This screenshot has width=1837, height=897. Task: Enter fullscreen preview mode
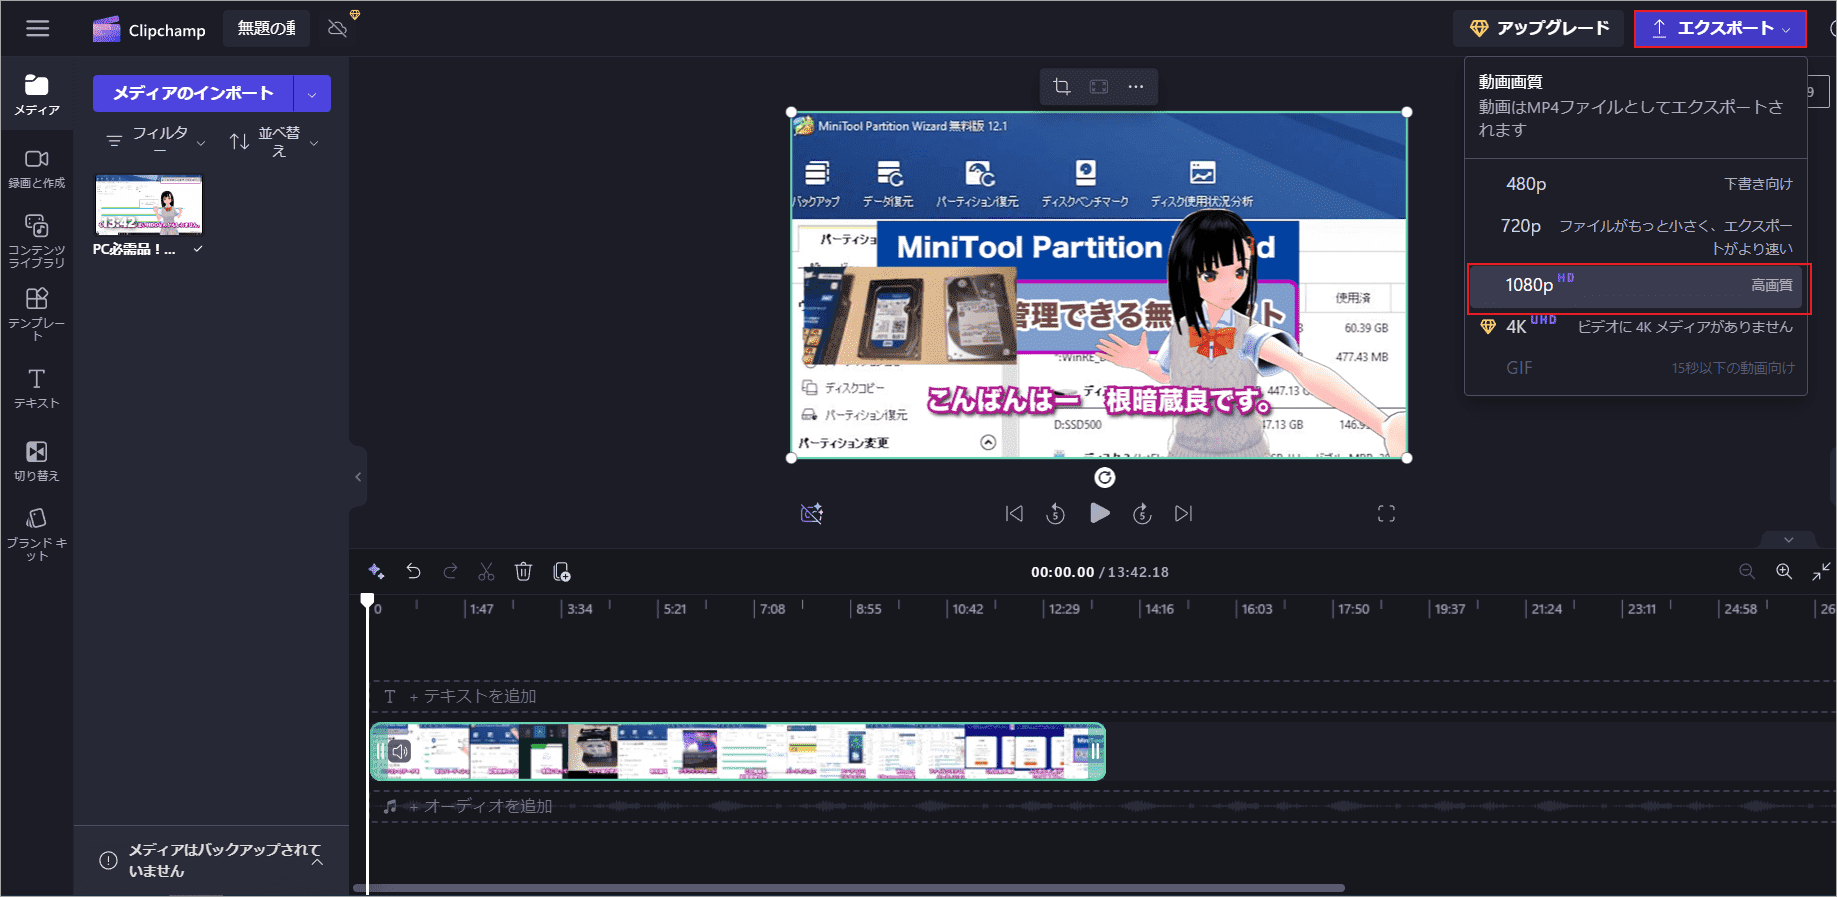point(1386,514)
